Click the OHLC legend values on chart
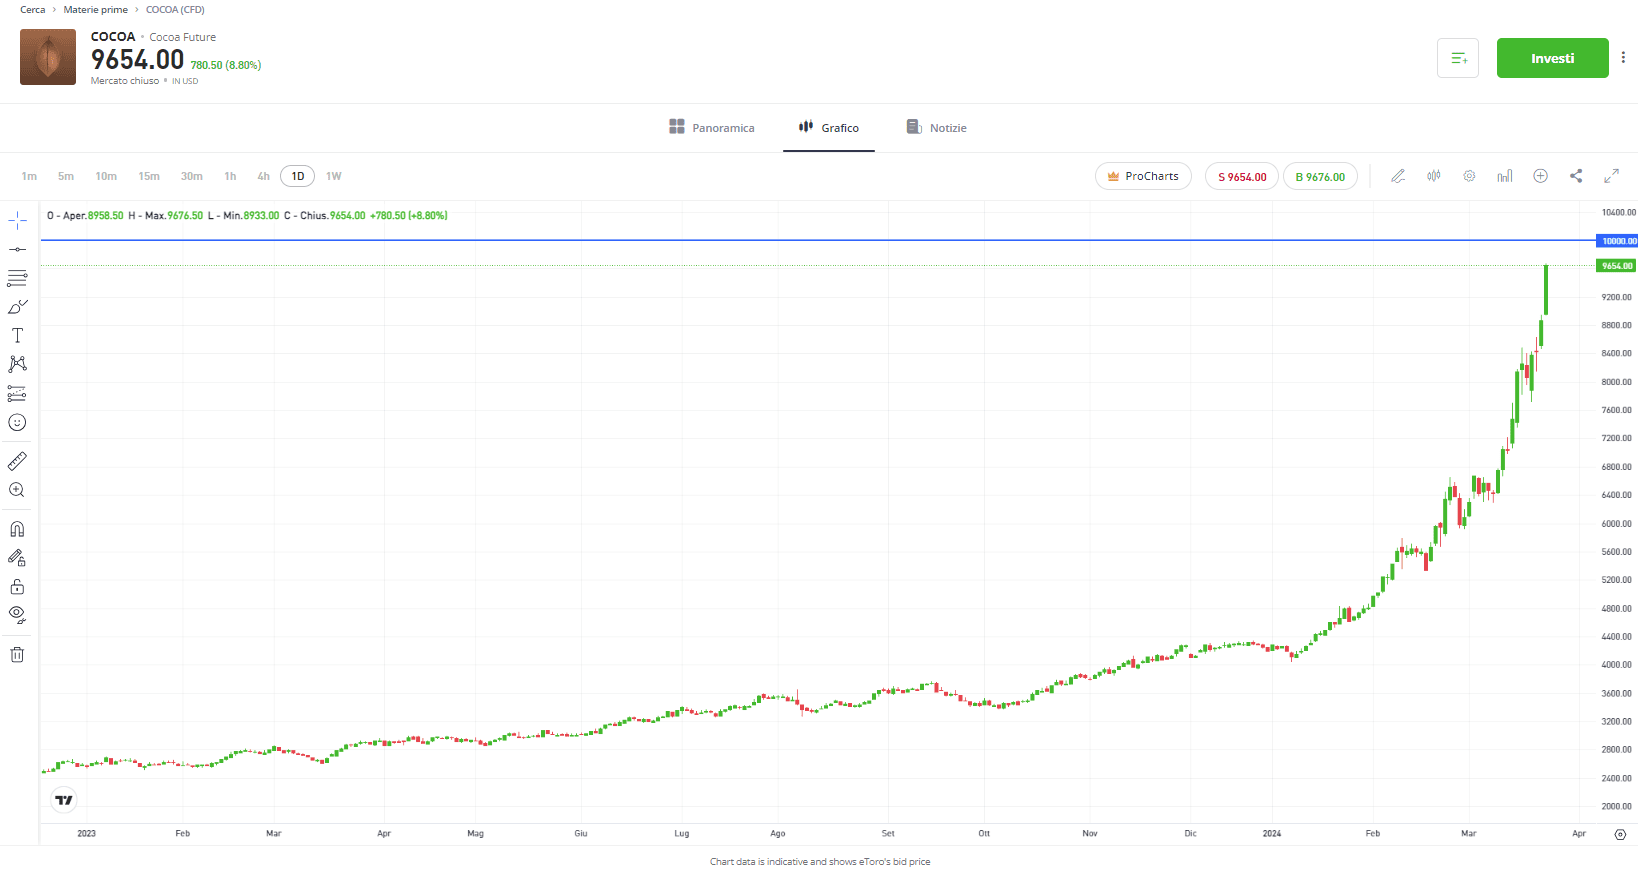1638x870 pixels. 247,216
